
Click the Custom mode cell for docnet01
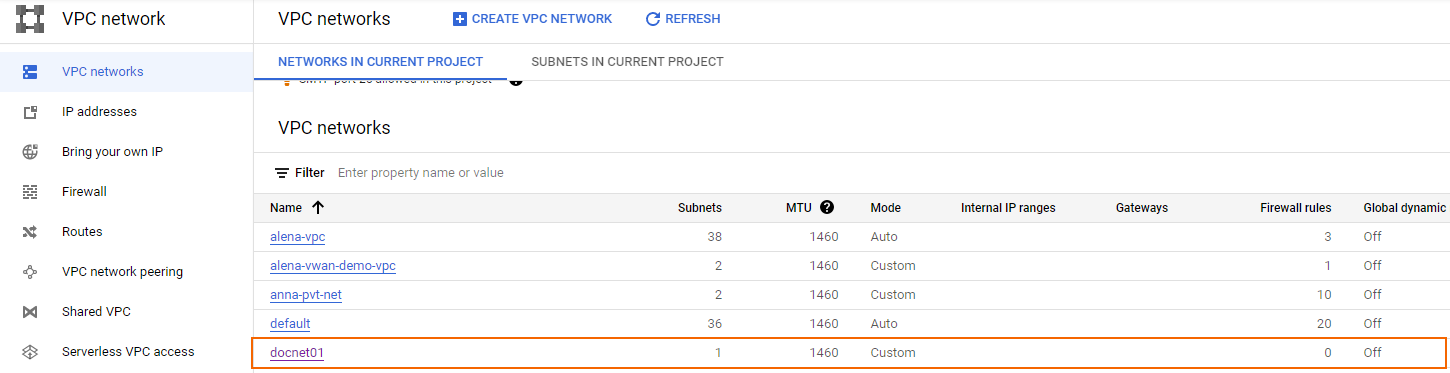[x=893, y=353]
